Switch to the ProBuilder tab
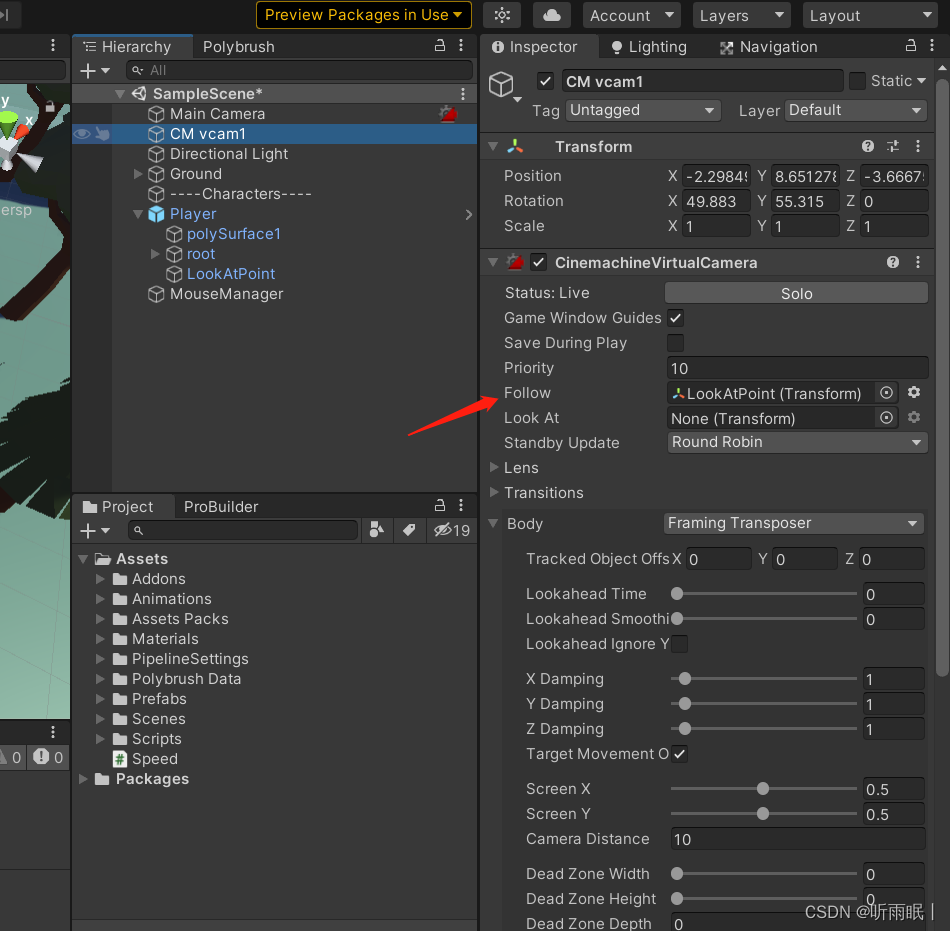Image resolution: width=950 pixels, height=931 pixels. coord(221,506)
